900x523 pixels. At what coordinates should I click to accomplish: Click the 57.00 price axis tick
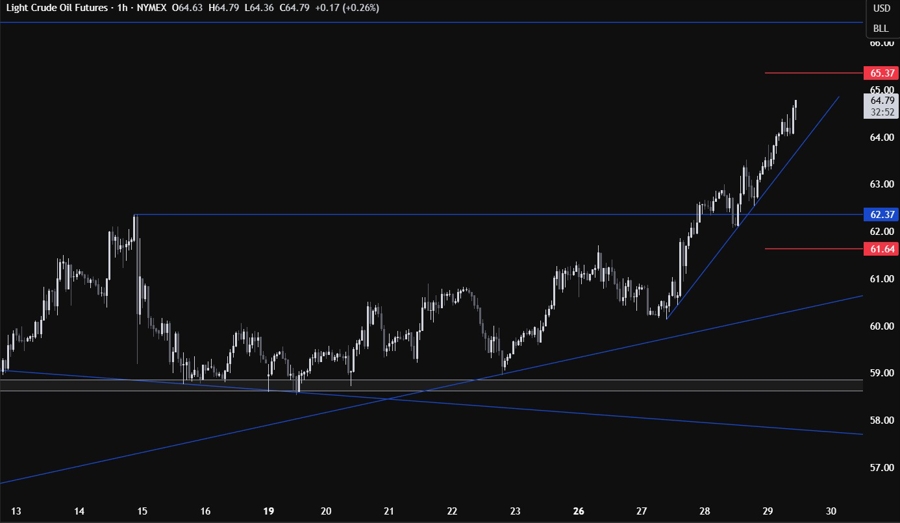point(881,467)
